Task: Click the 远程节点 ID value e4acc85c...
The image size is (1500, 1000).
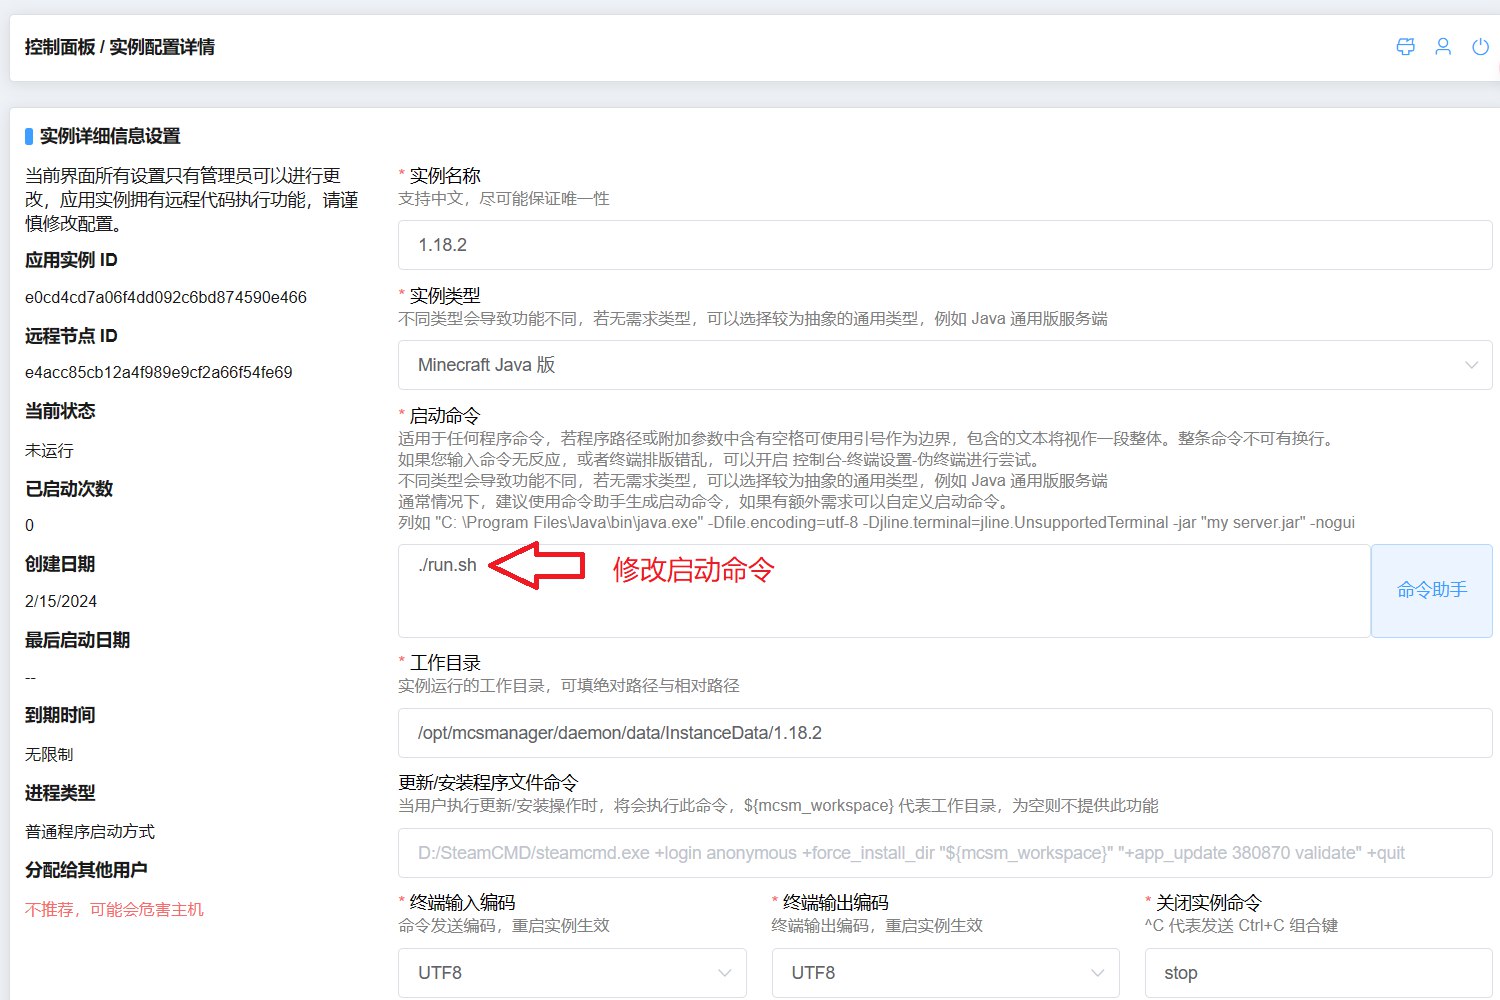Action: 159,372
